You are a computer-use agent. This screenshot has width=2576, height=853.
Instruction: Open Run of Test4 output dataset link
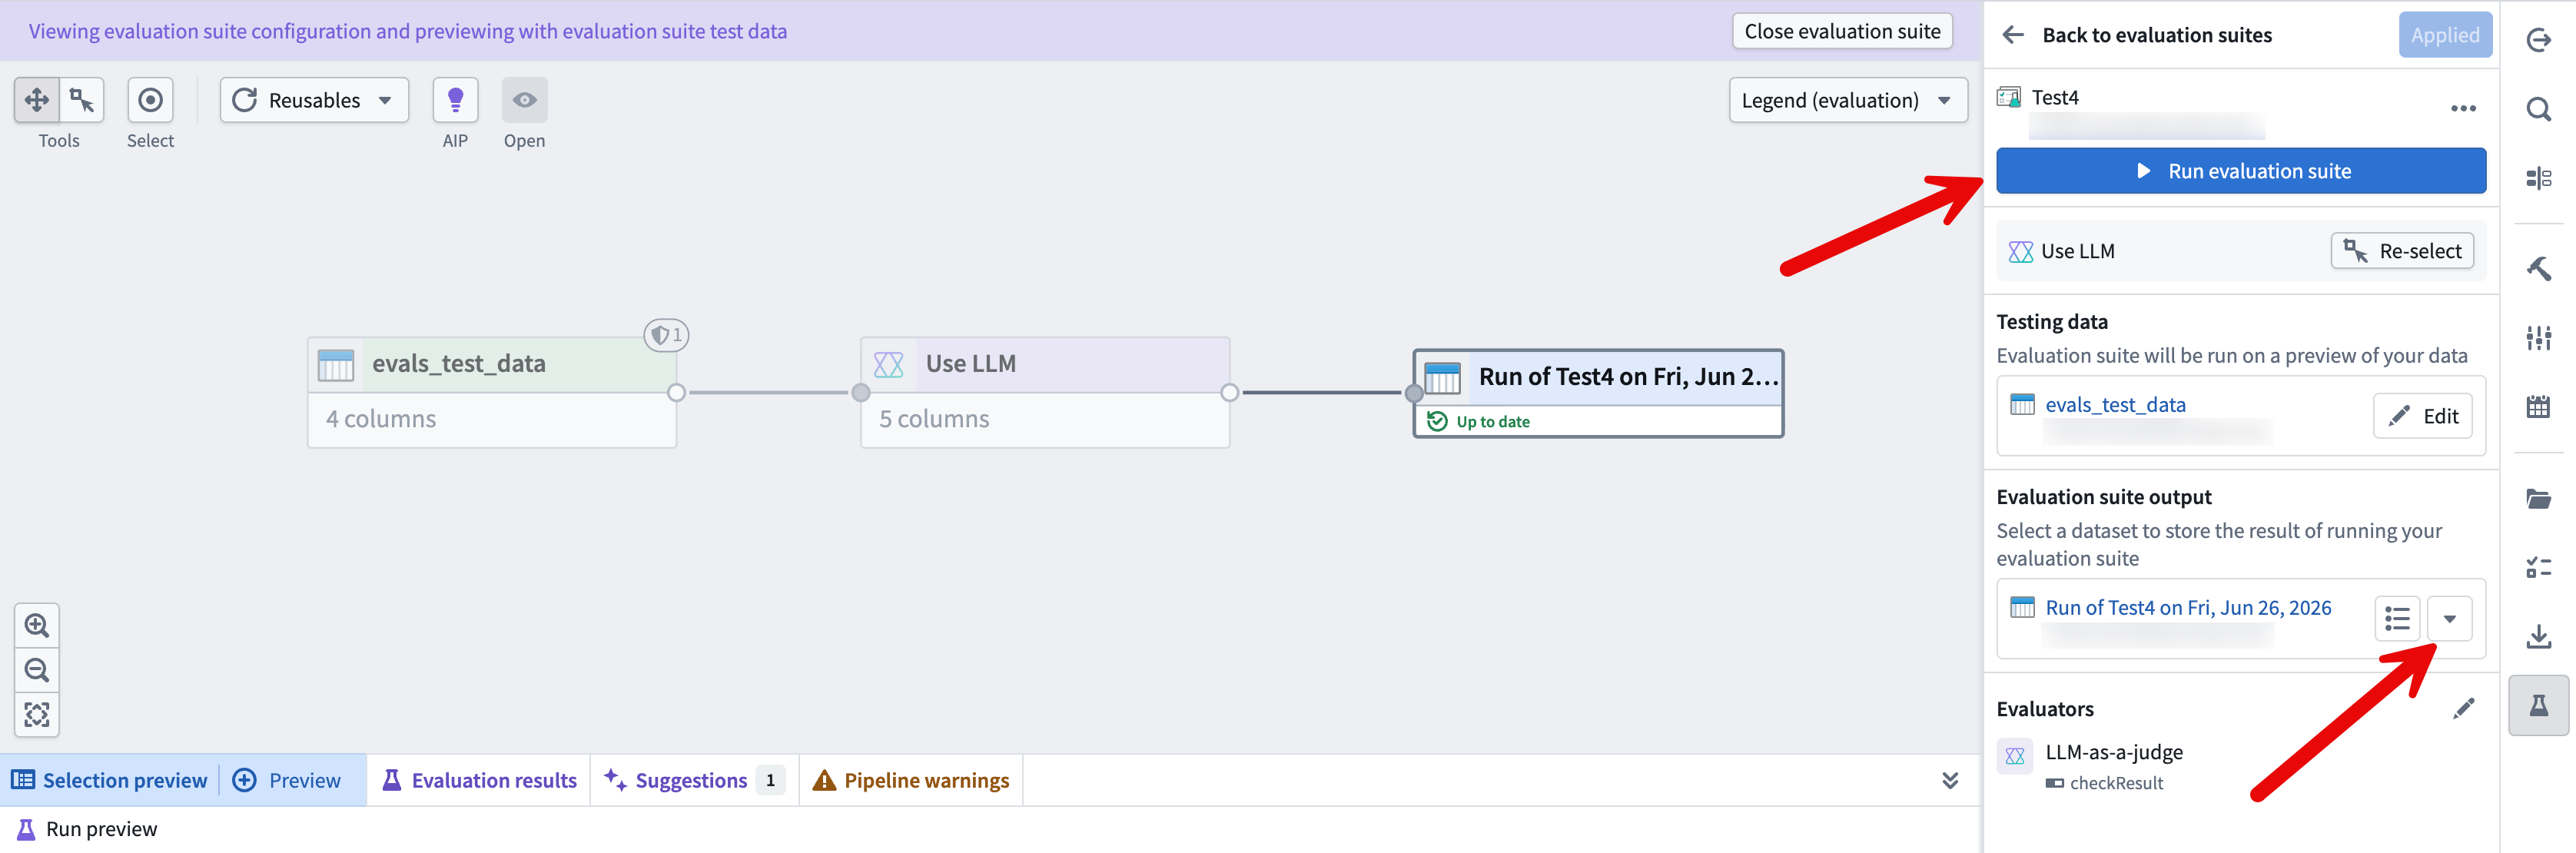click(x=2187, y=608)
